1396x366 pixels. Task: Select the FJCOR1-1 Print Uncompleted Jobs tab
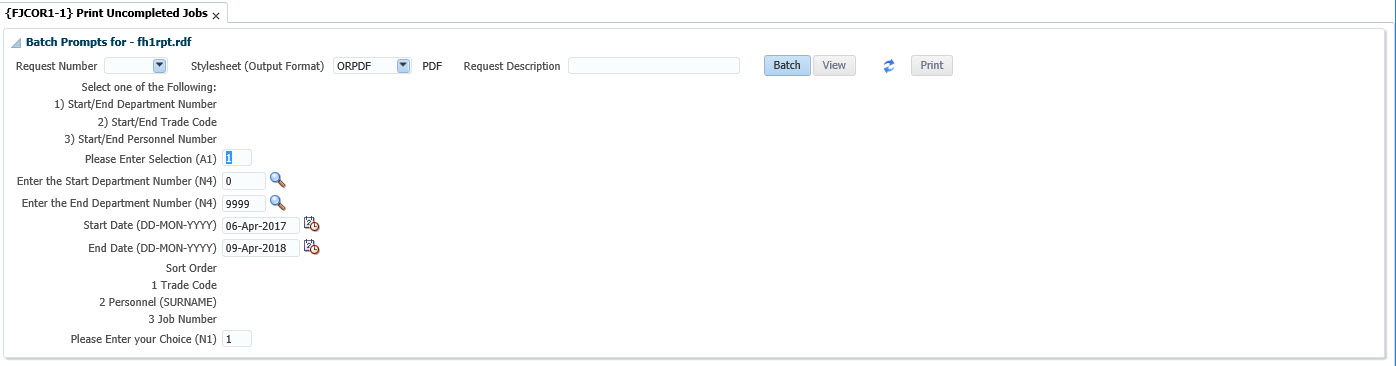pyautogui.click(x=106, y=14)
